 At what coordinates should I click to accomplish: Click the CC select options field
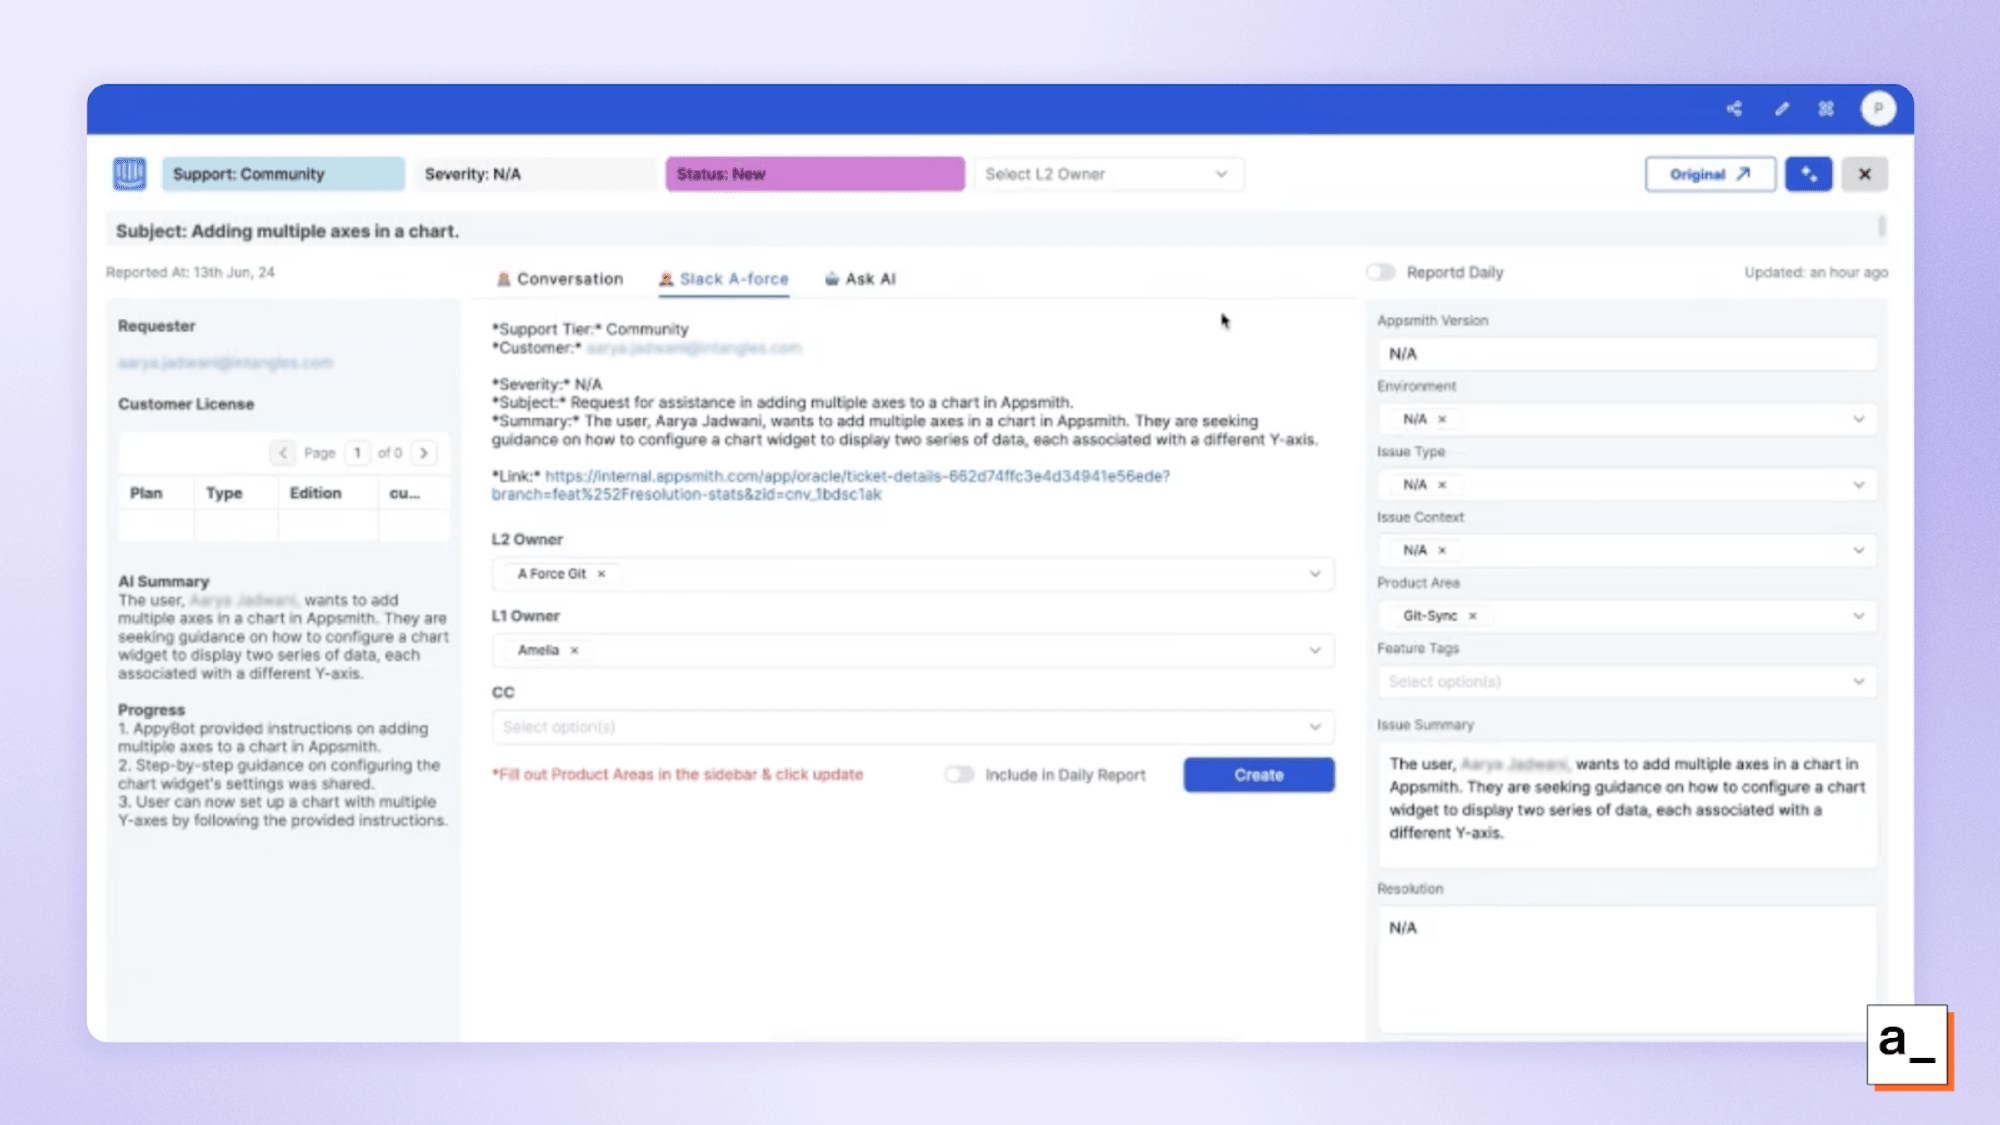pyautogui.click(x=911, y=727)
